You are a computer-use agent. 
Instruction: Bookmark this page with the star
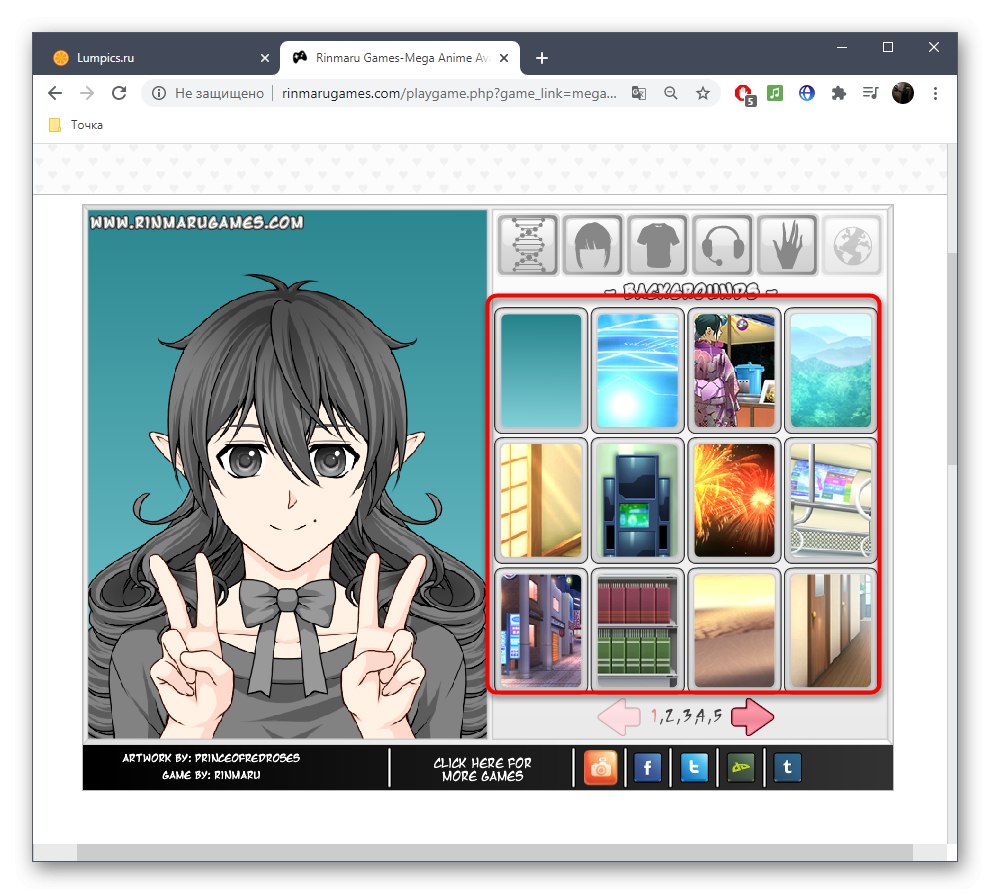point(703,93)
